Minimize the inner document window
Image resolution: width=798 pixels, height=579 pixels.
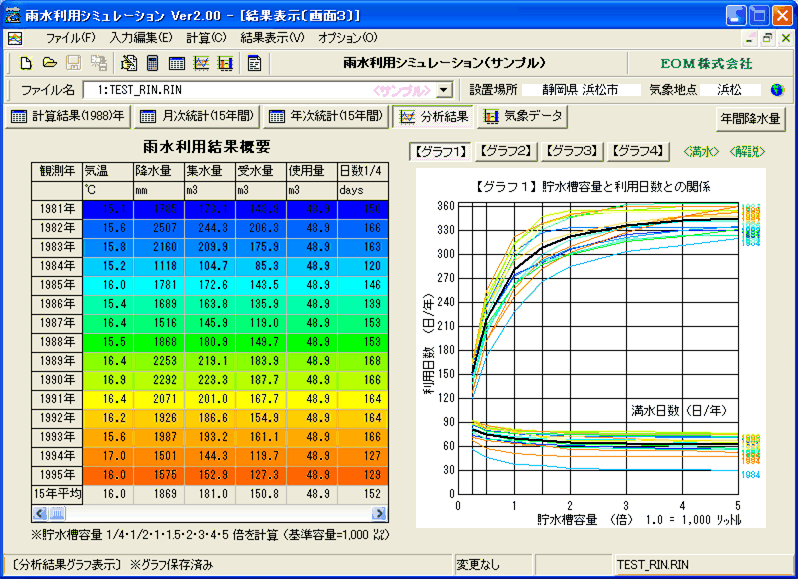click(x=750, y=38)
